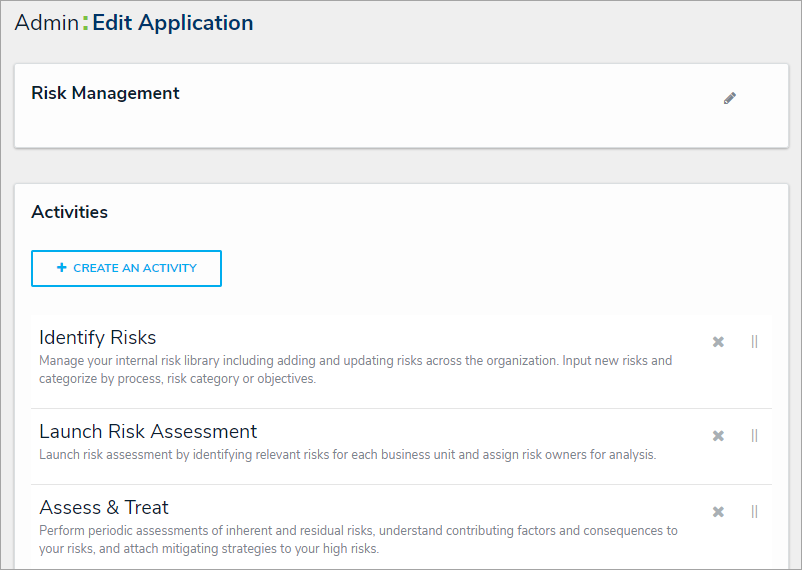Viewport: 802px width, 570px height.
Task: Click the pencil icon to edit Risk Management
Action: (730, 98)
